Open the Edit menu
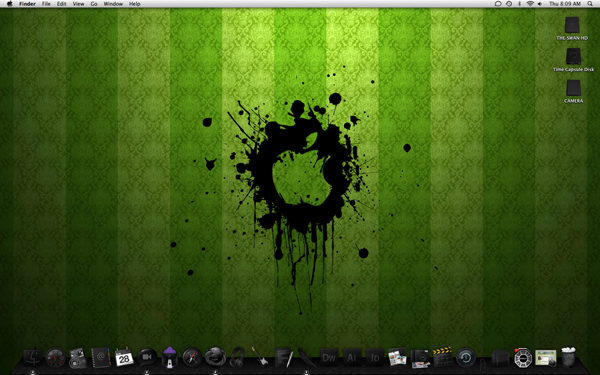Viewport: 600px width, 375px height. tap(62, 4)
